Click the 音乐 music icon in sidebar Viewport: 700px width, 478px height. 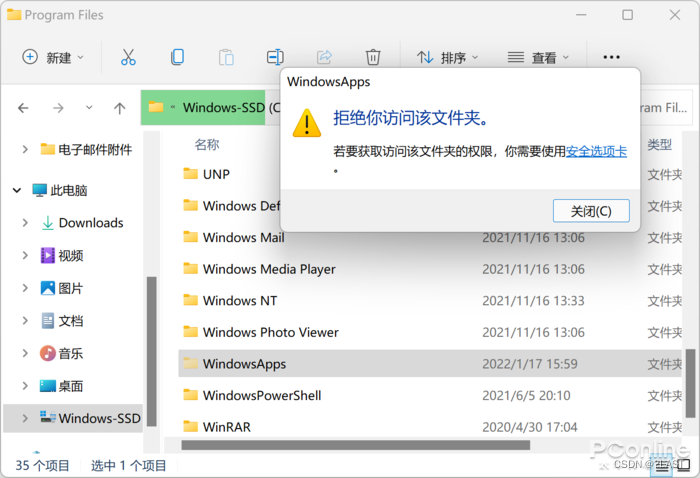click(47, 353)
